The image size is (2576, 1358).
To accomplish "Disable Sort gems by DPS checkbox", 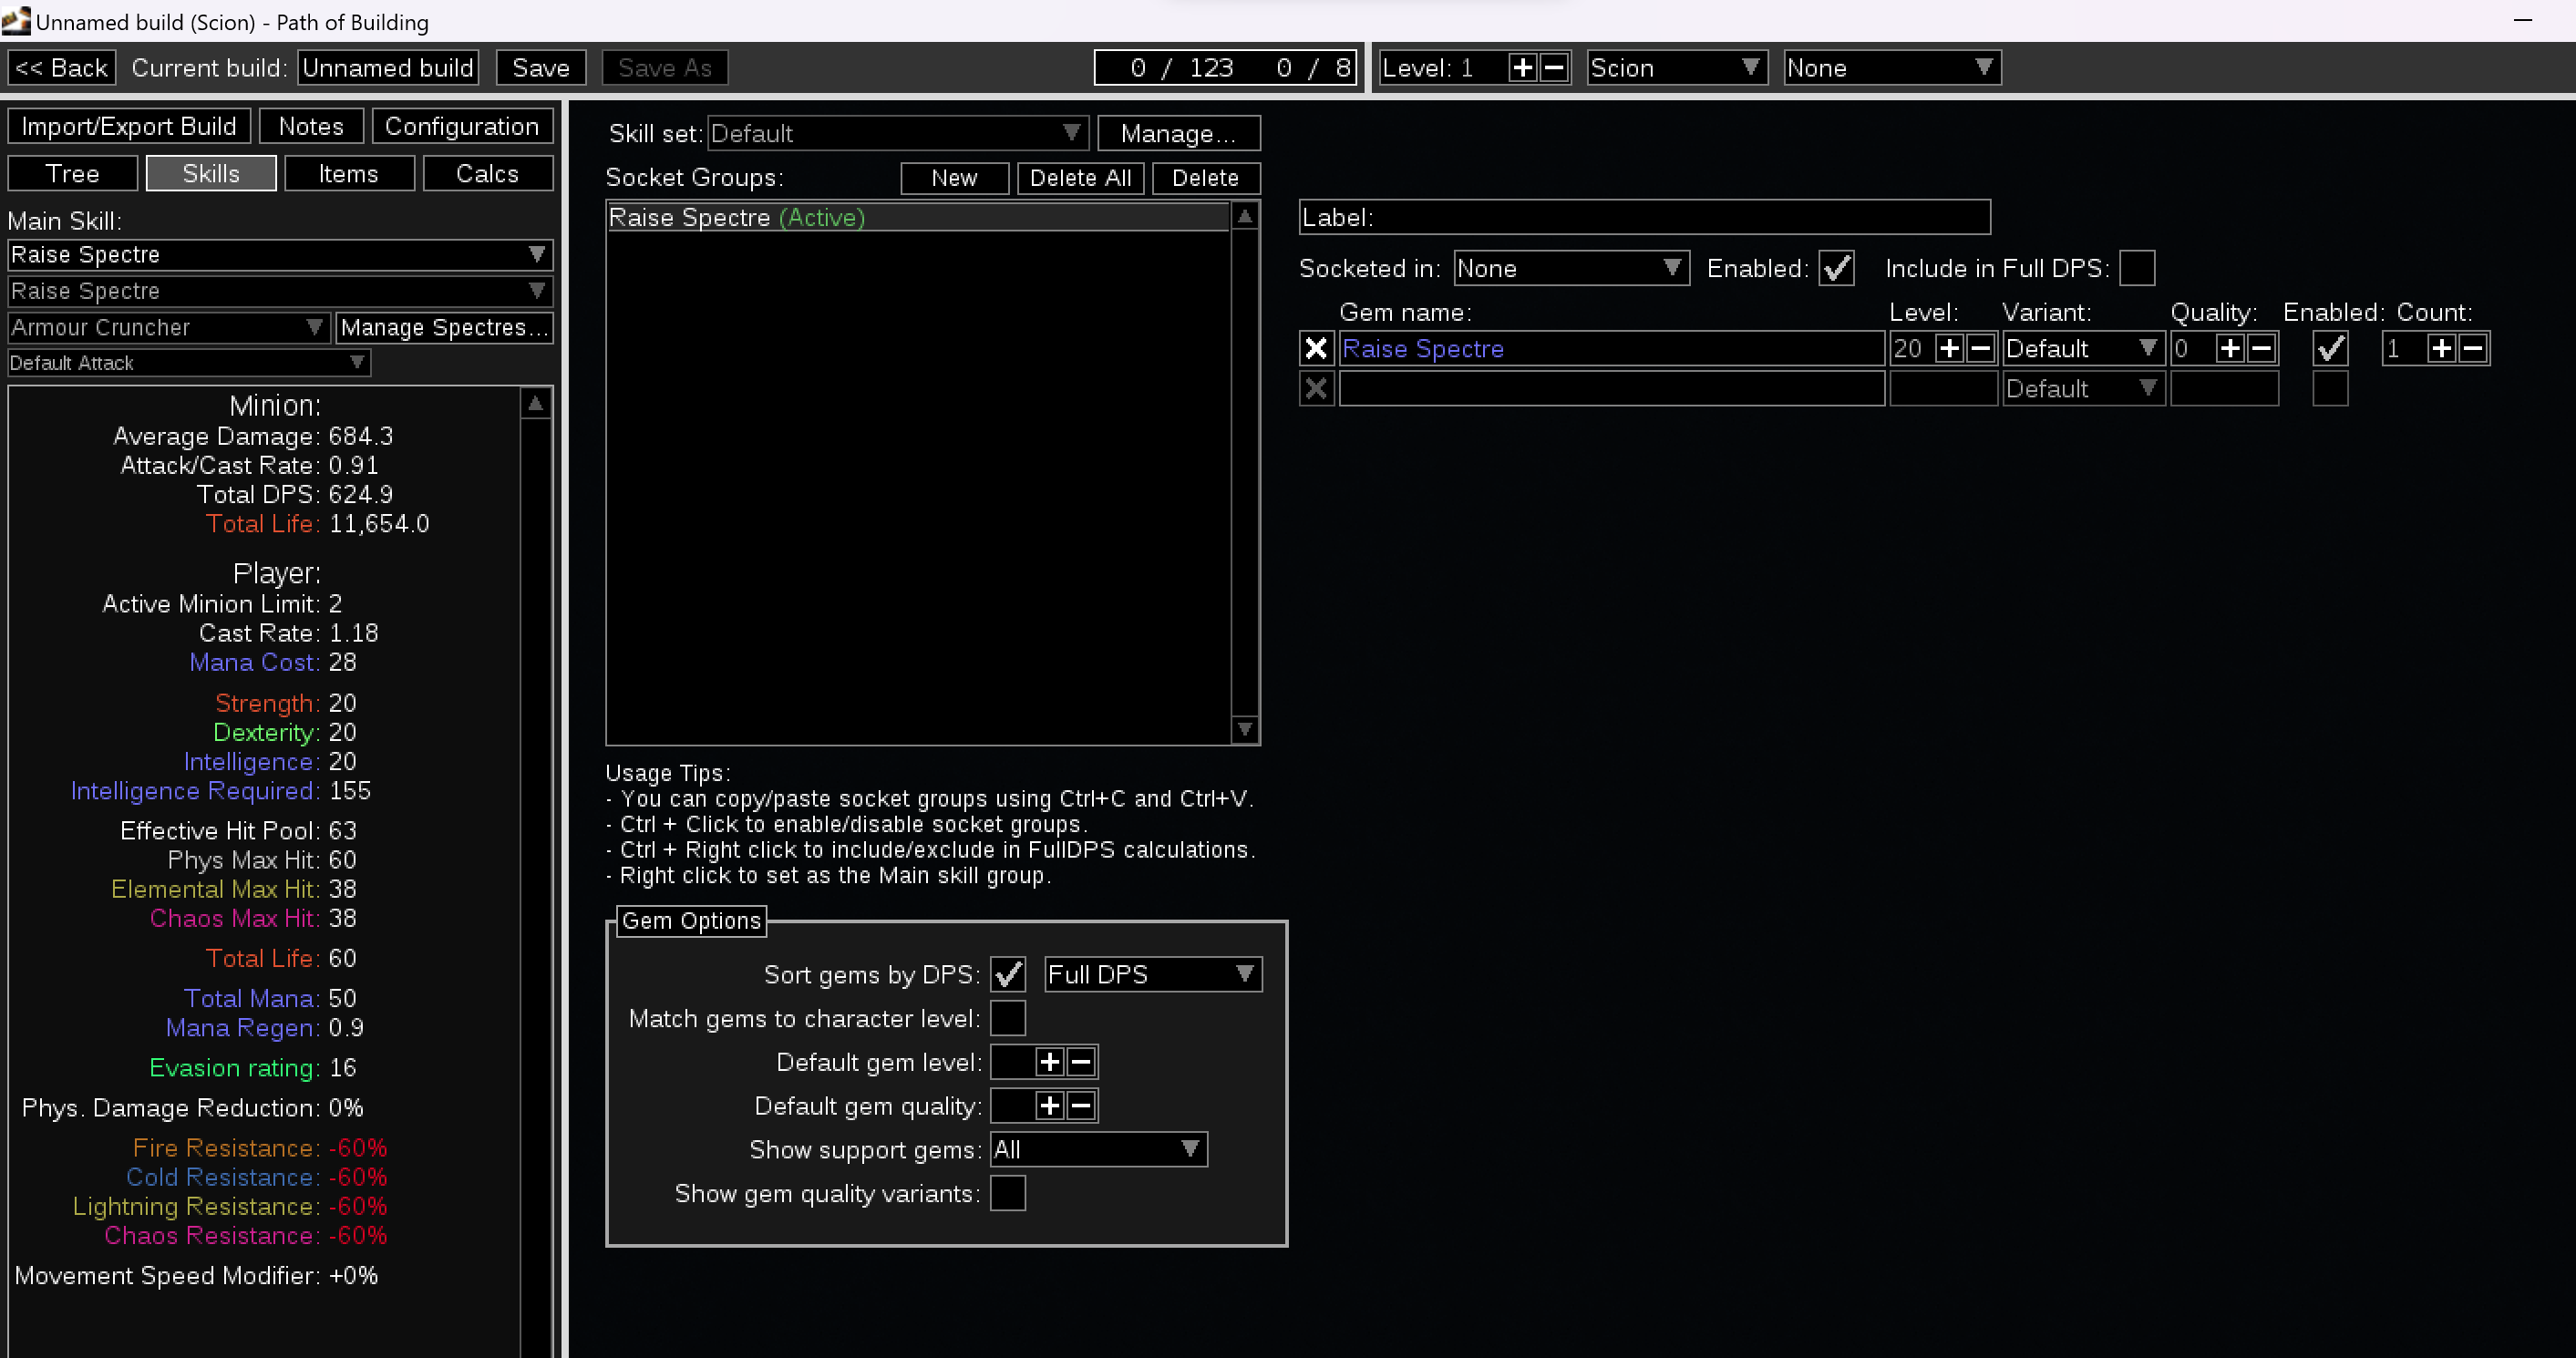I will tap(1007, 974).
